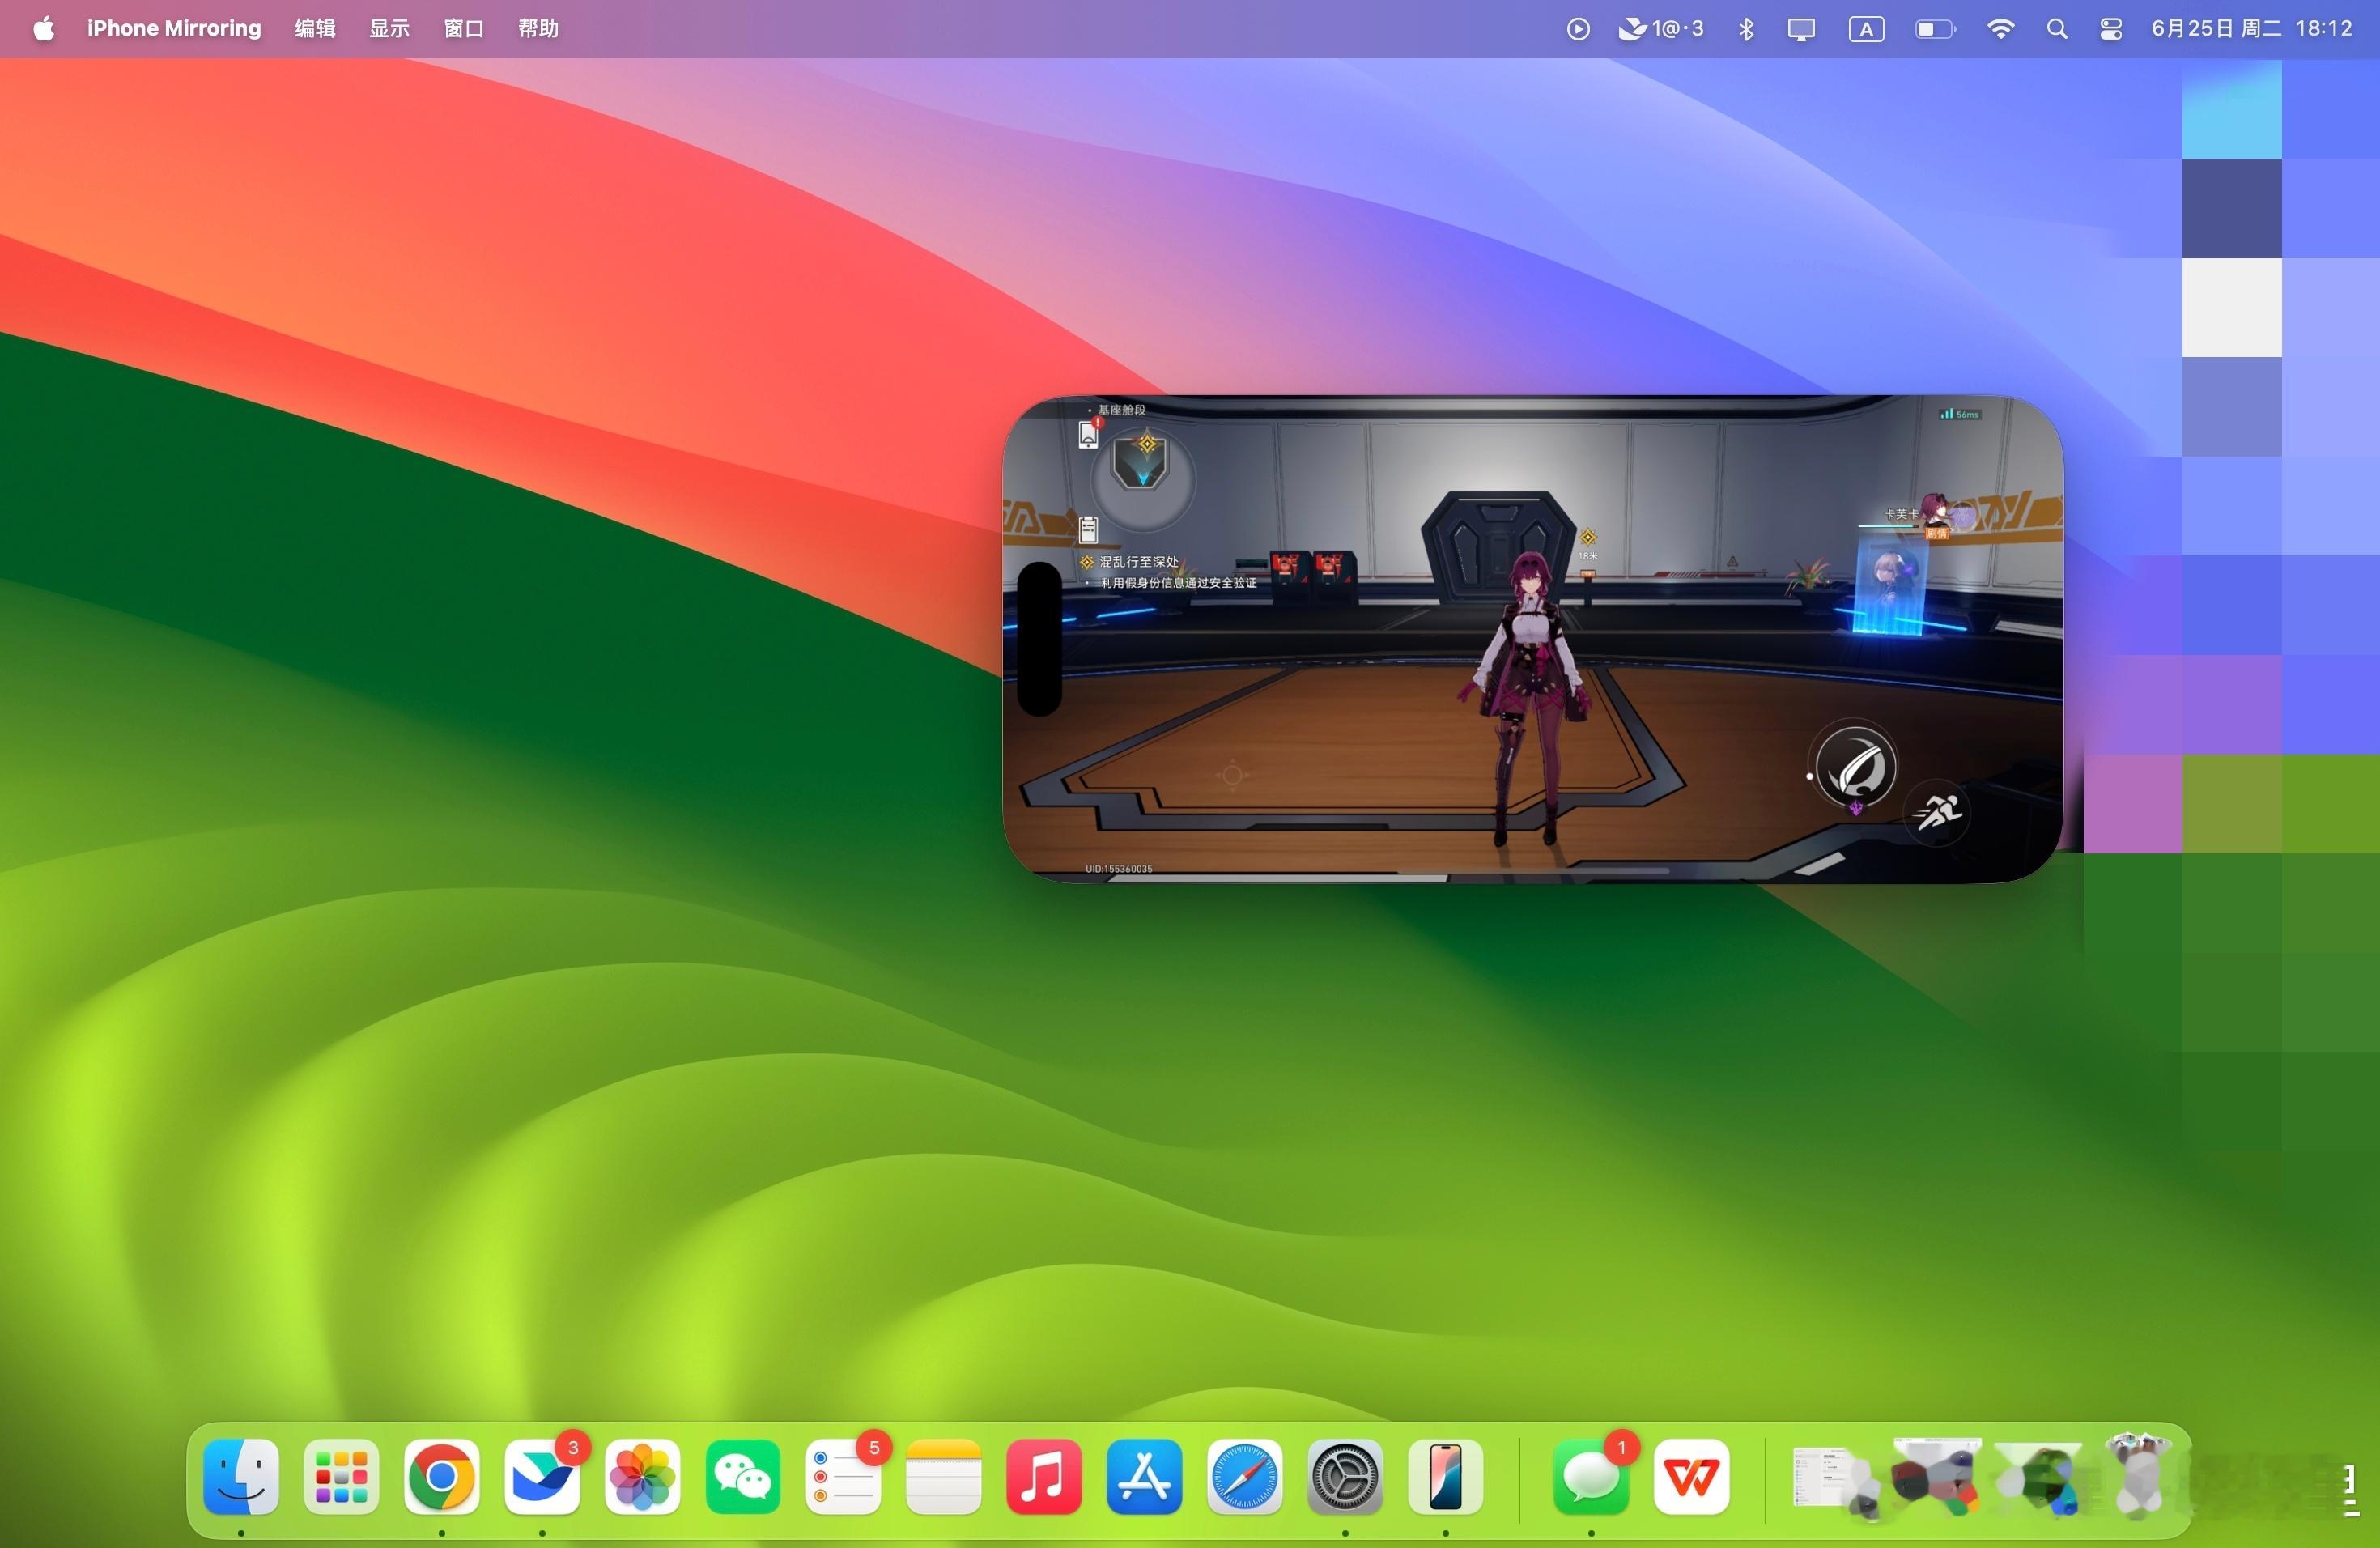Tap the sprint running-figure button in game
This screenshot has width=2380, height=1548.
point(1939,812)
